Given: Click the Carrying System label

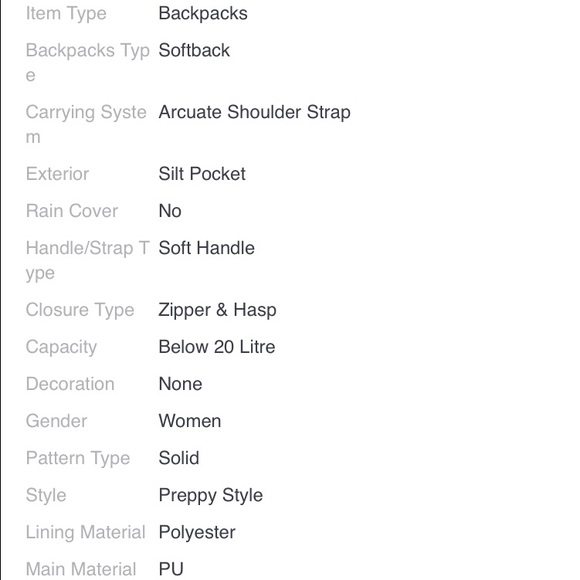Looking at the screenshot, I should tap(86, 124).
